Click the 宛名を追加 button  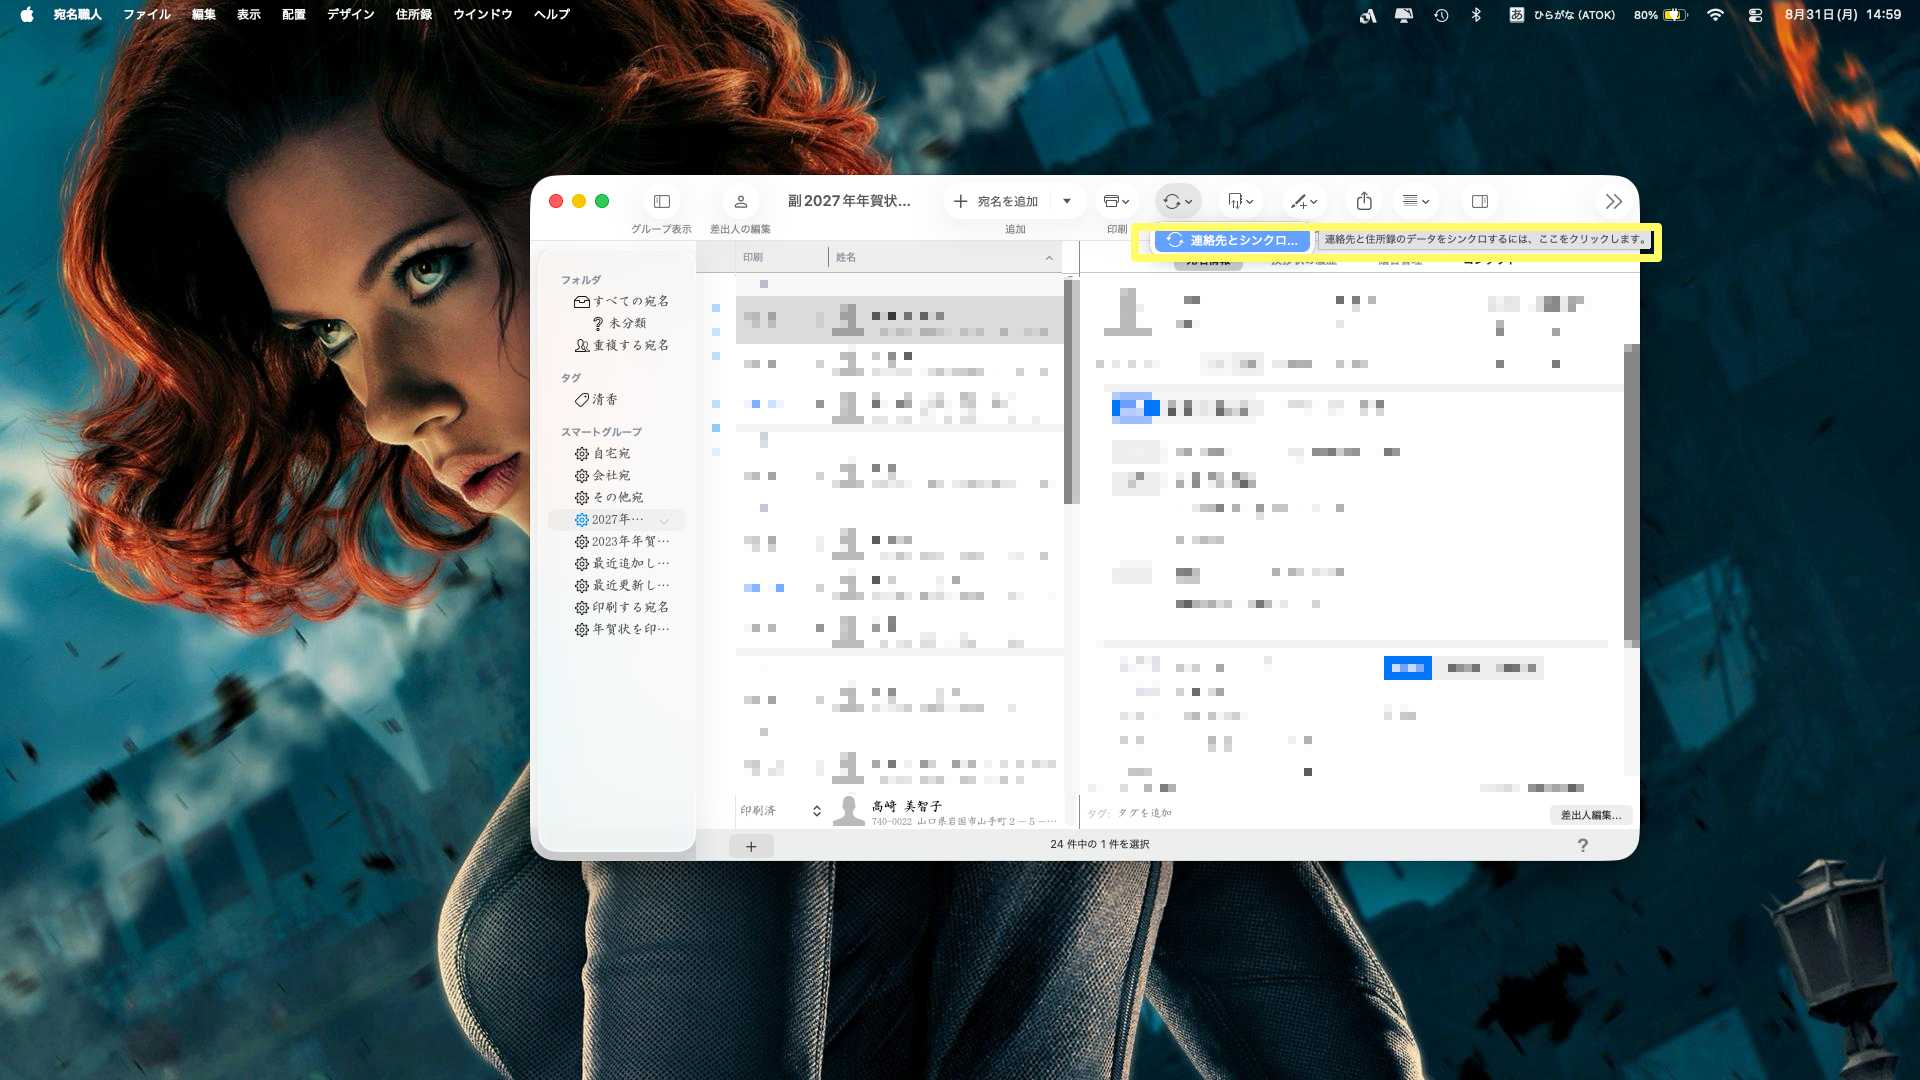(996, 201)
